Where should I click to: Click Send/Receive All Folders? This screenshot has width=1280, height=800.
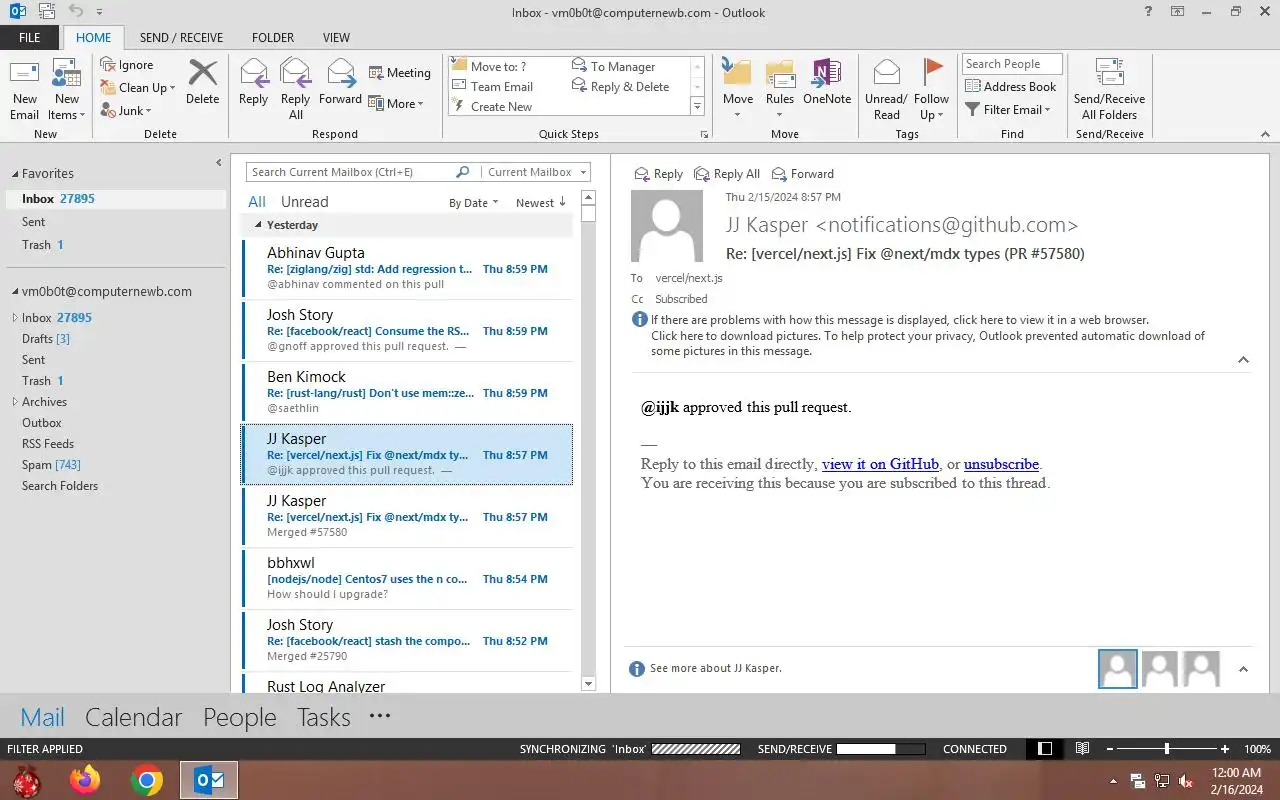tap(1109, 89)
